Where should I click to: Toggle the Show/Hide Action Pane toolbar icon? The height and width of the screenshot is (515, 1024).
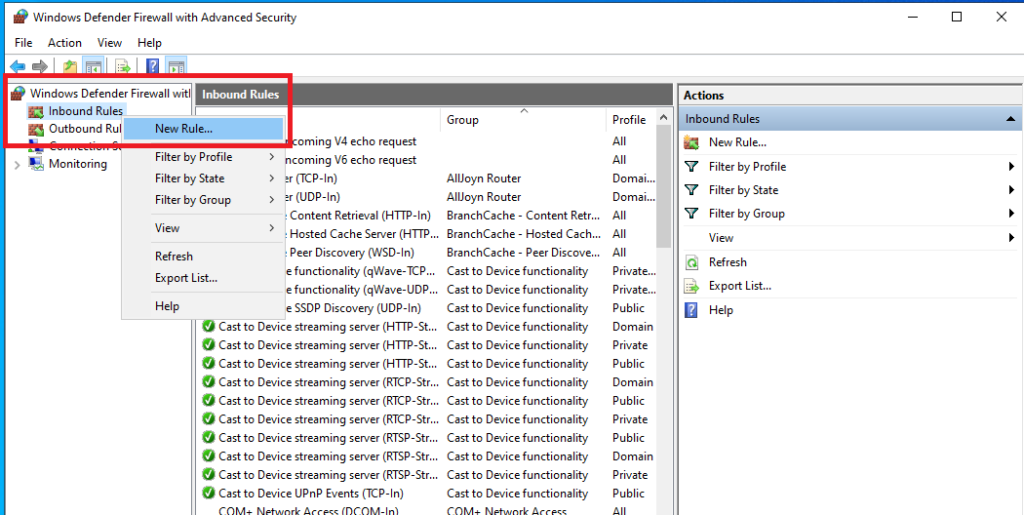[x=176, y=67]
